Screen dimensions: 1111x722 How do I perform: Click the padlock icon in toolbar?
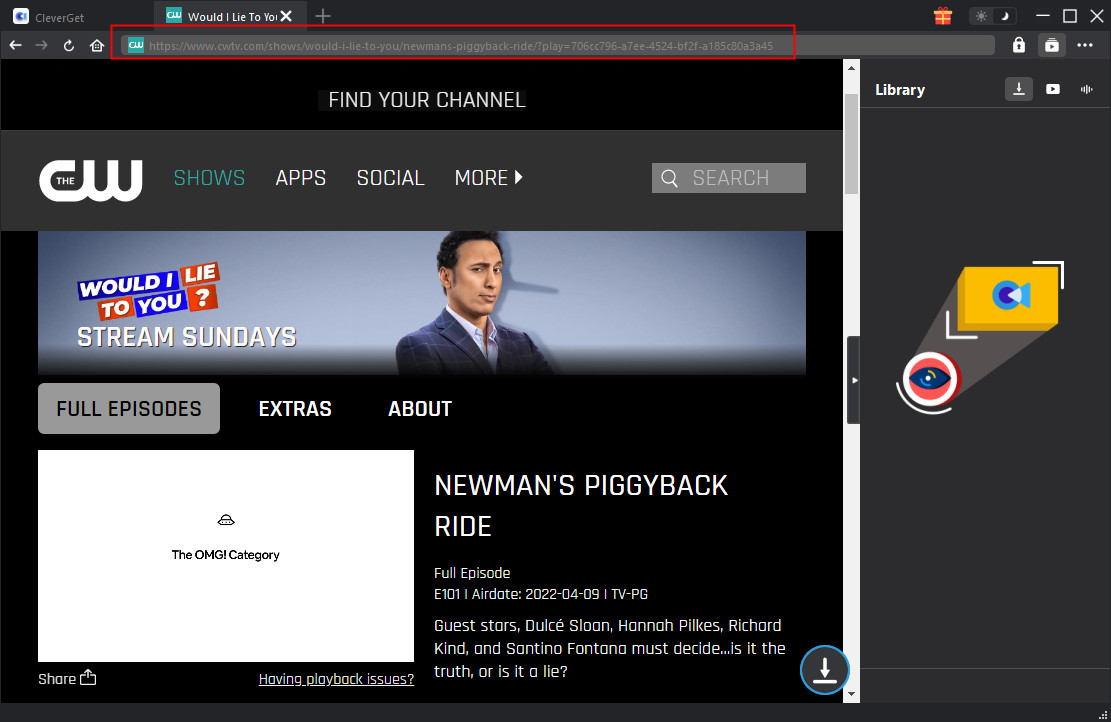click(x=1018, y=45)
